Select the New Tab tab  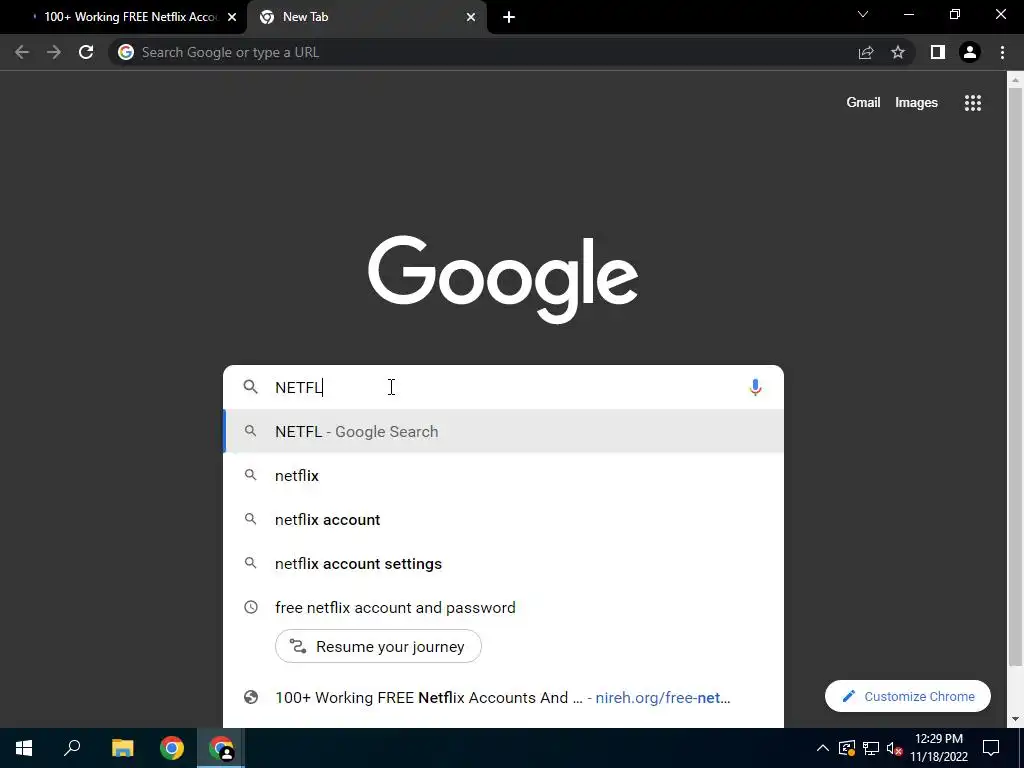pyautogui.click(x=366, y=17)
